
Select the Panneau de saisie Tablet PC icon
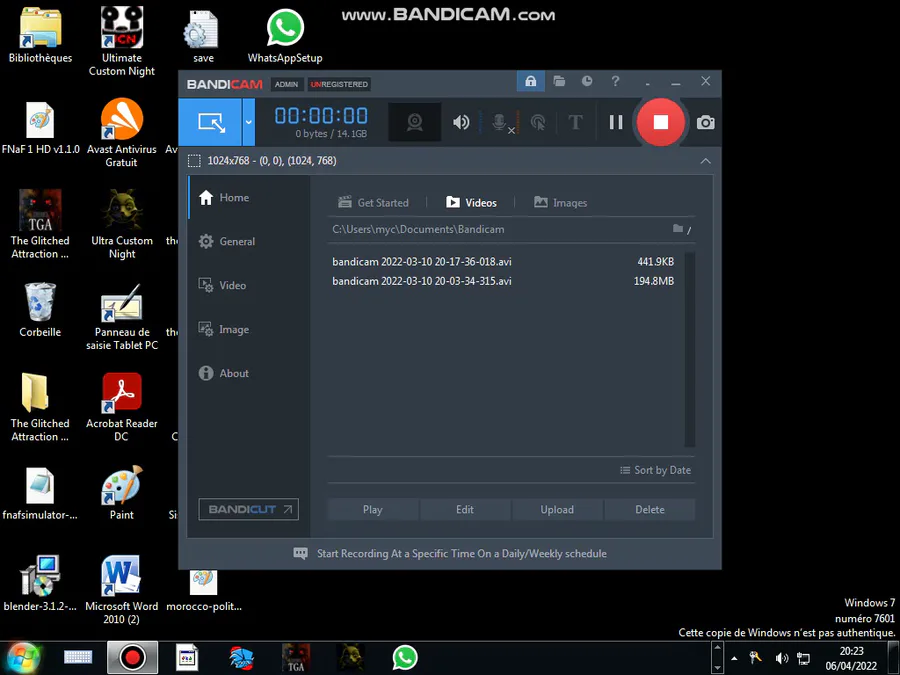122,316
